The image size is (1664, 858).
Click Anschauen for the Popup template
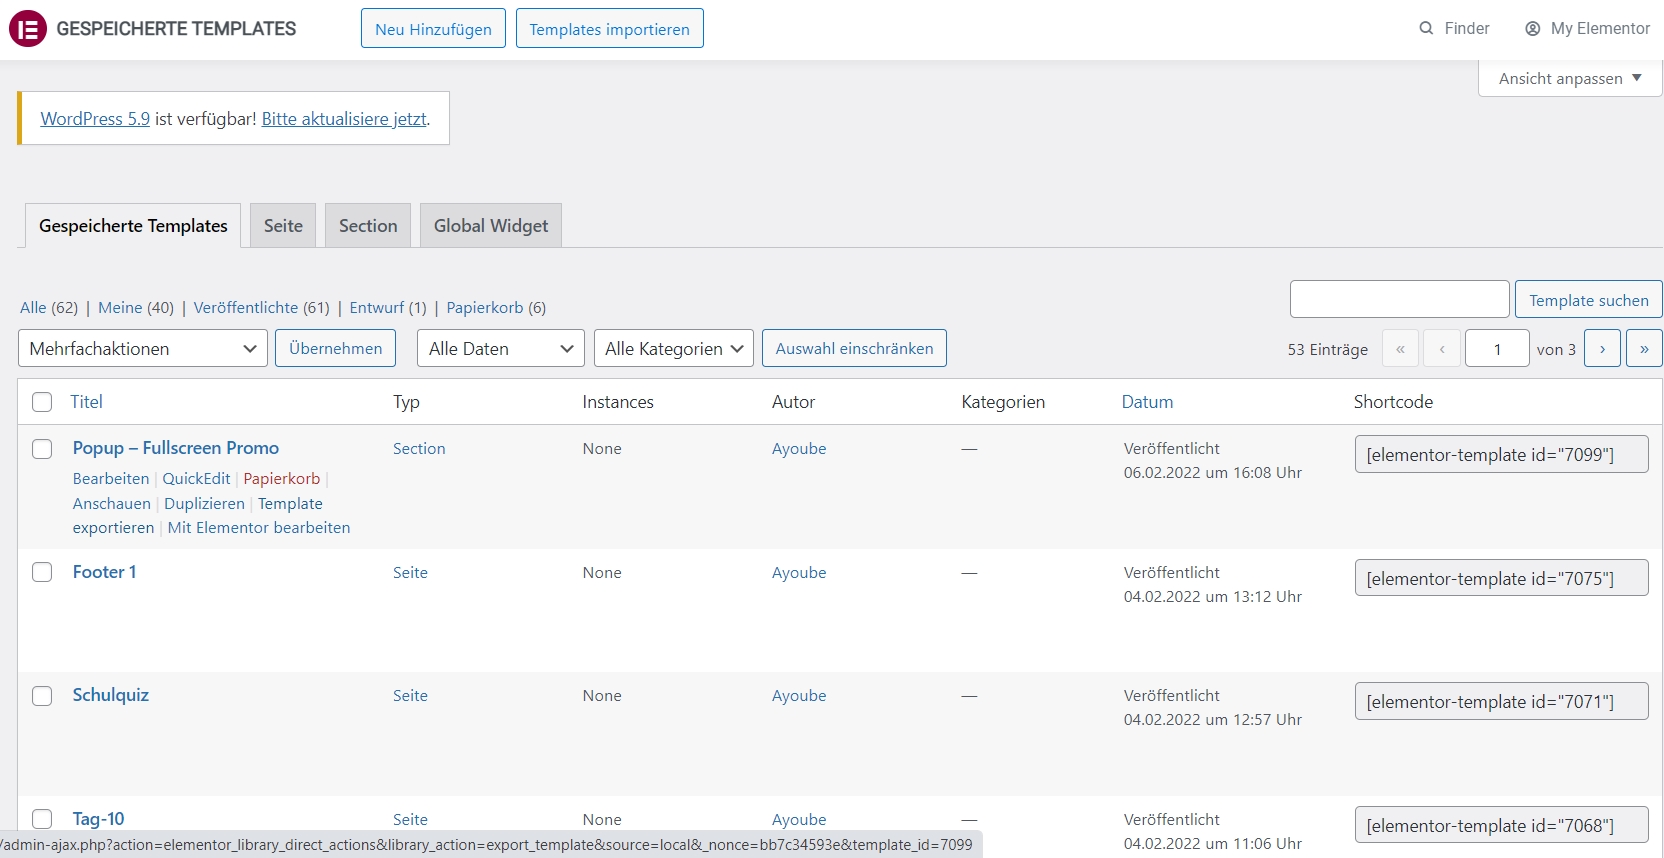coord(112,504)
